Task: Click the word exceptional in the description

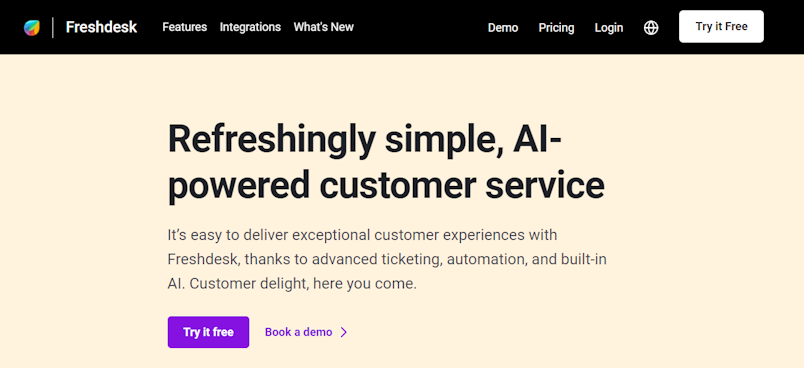Action: click(327, 236)
